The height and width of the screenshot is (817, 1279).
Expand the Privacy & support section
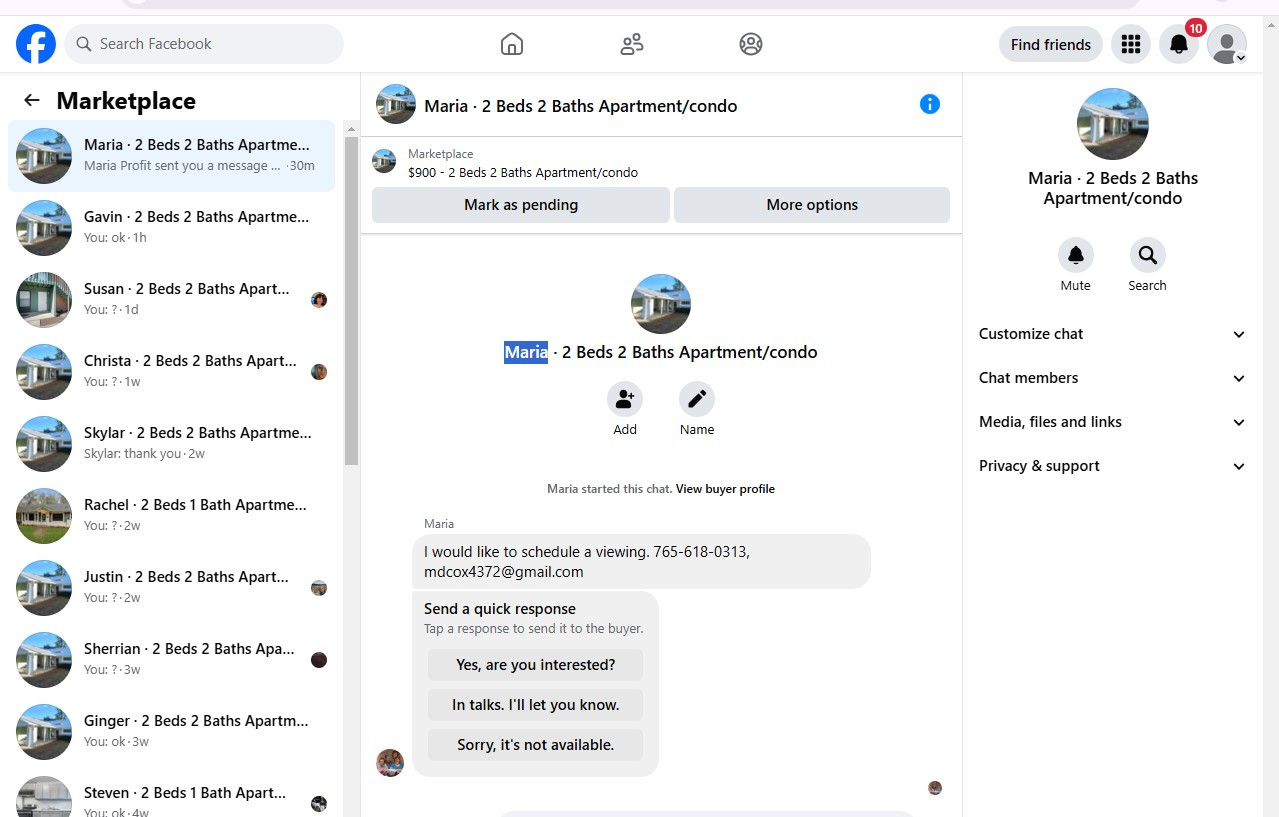tap(1112, 466)
